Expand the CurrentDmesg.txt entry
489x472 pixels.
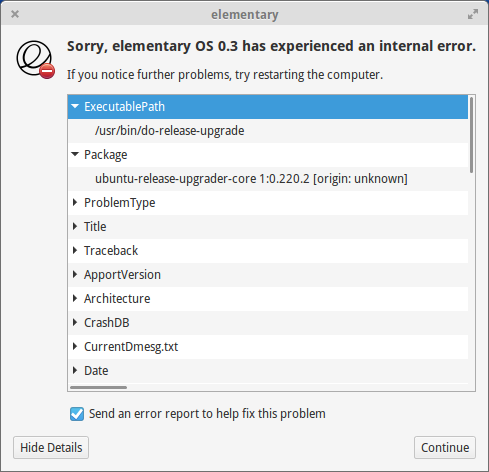(75, 346)
